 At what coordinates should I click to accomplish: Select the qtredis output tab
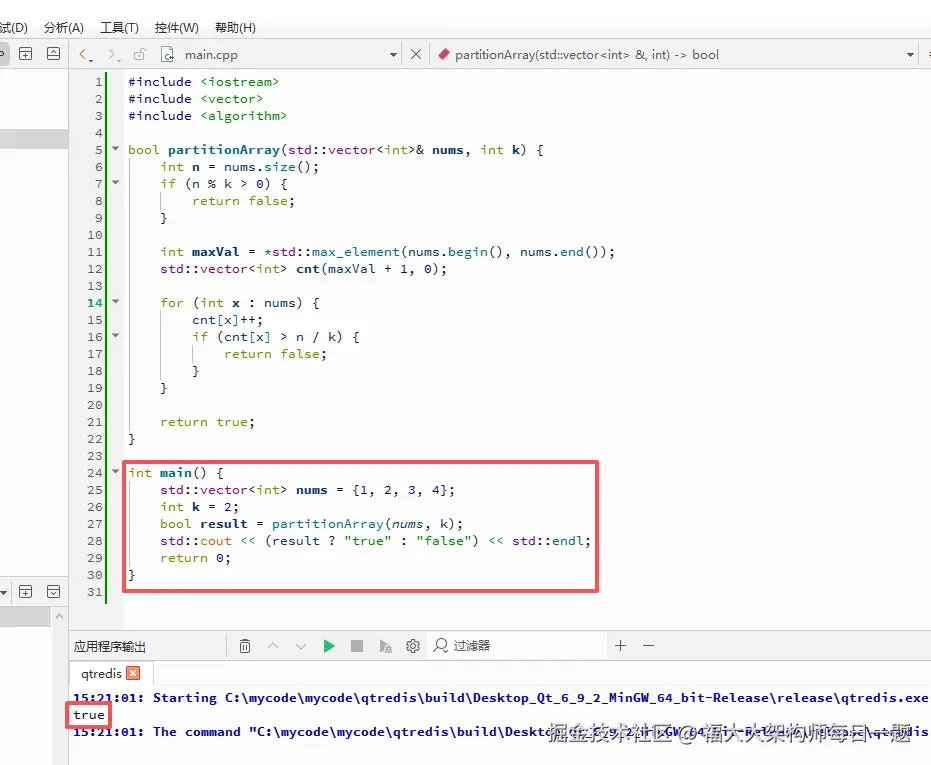coord(102,674)
